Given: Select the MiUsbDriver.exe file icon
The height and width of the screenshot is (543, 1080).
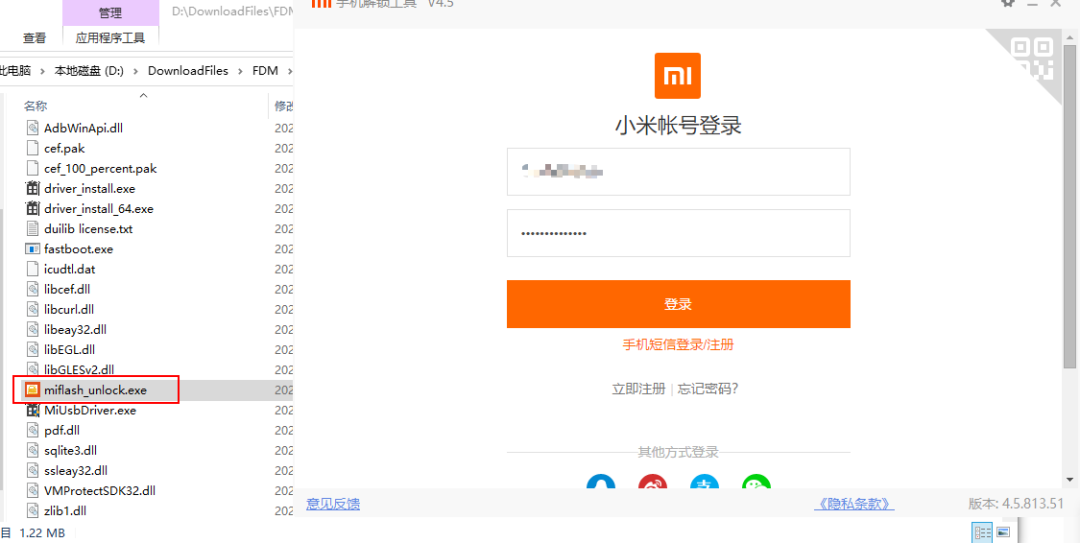Looking at the screenshot, I should tap(32, 410).
